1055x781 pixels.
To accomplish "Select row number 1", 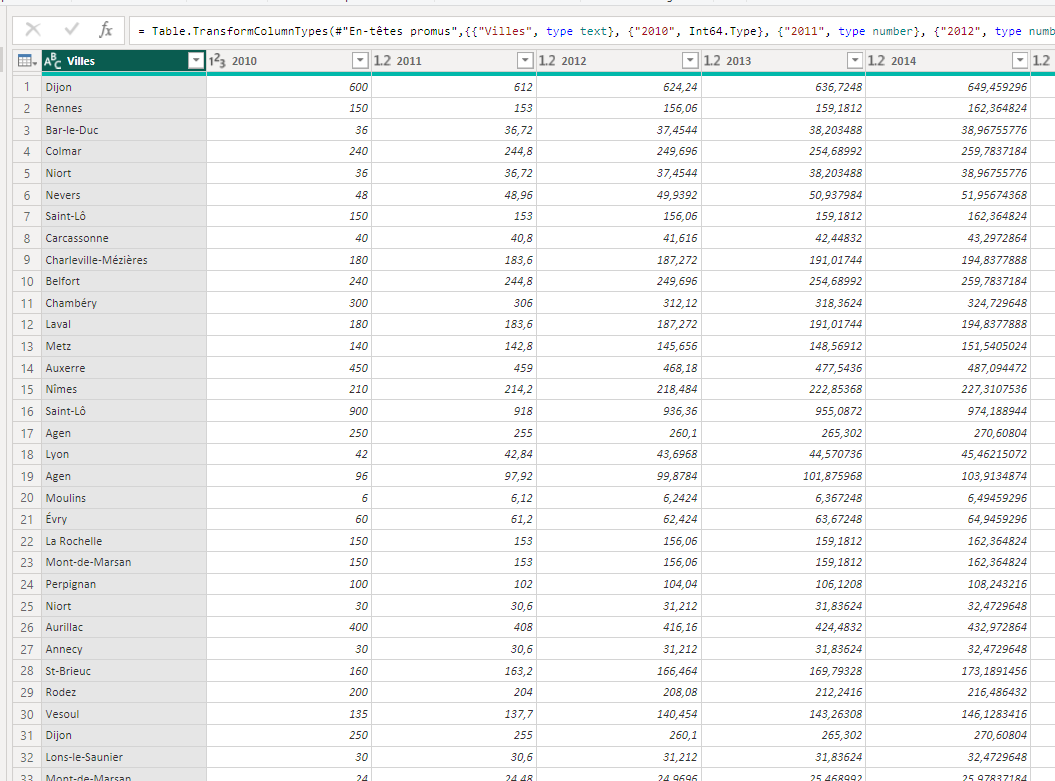I will 27,87.
